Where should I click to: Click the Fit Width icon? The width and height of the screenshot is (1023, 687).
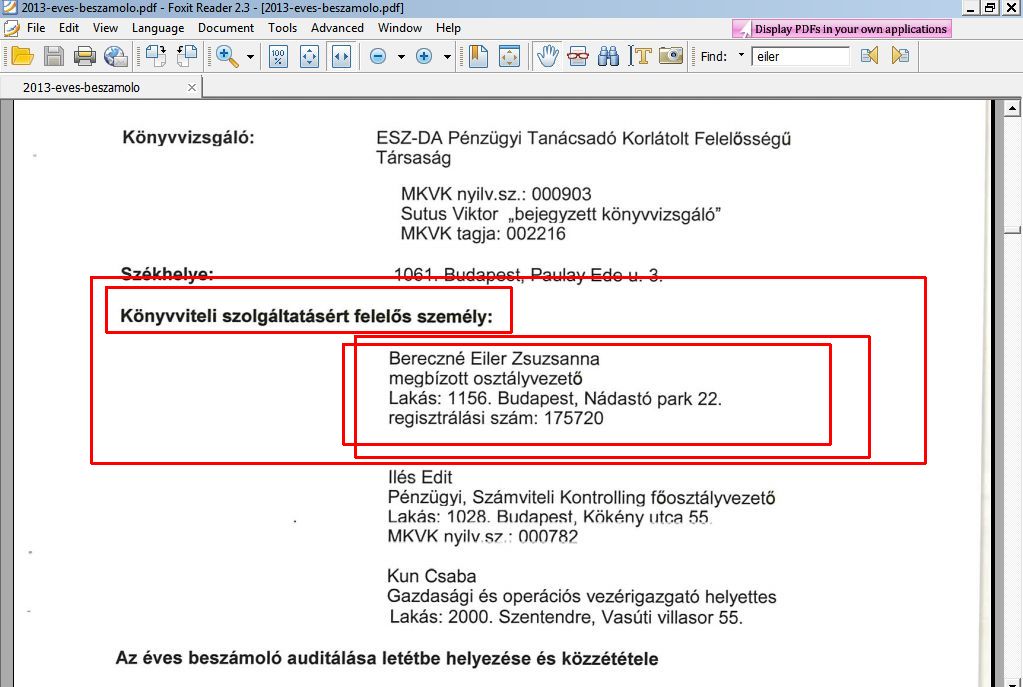click(x=341, y=56)
